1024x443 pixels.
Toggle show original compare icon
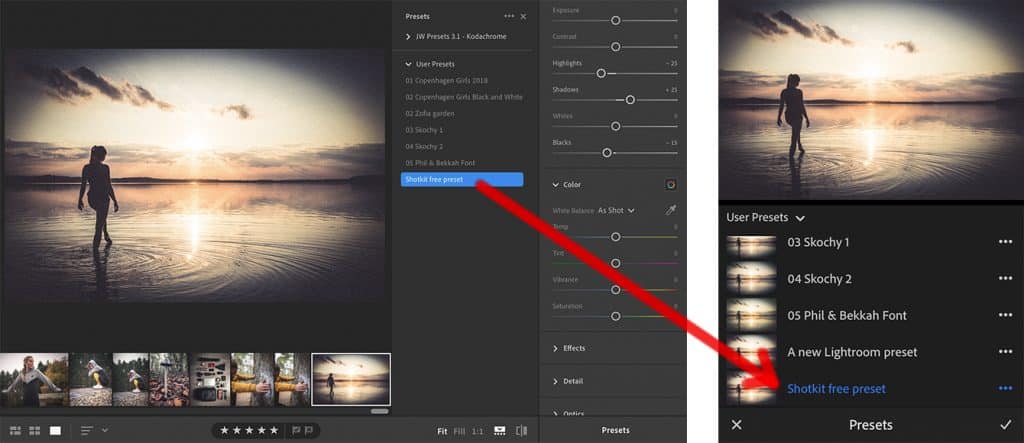(x=521, y=431)
